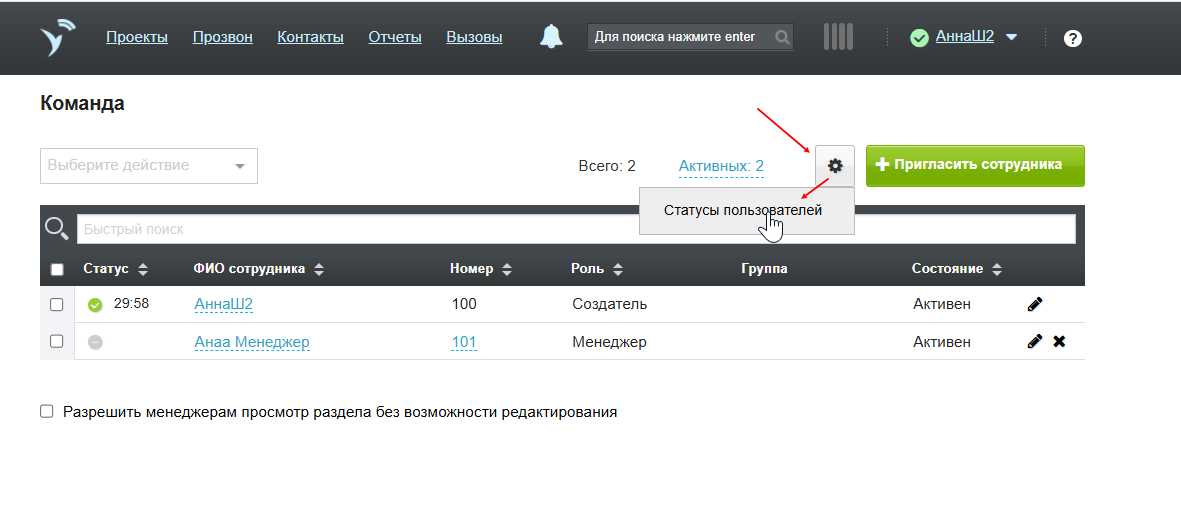Viewport: 1181px width, 521px height.
Task: Select Статусы пользователей menu item
Action: click(x=743, y=211)
